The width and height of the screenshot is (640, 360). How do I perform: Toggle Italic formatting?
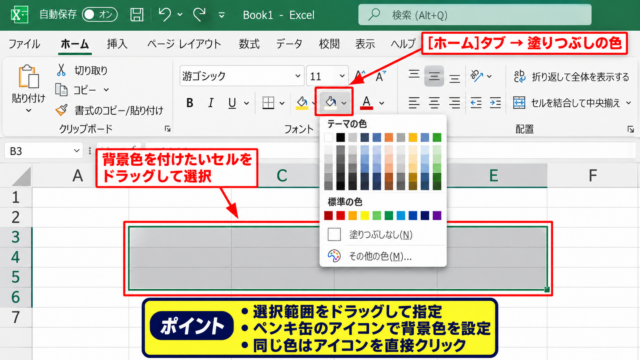point(211,103)
